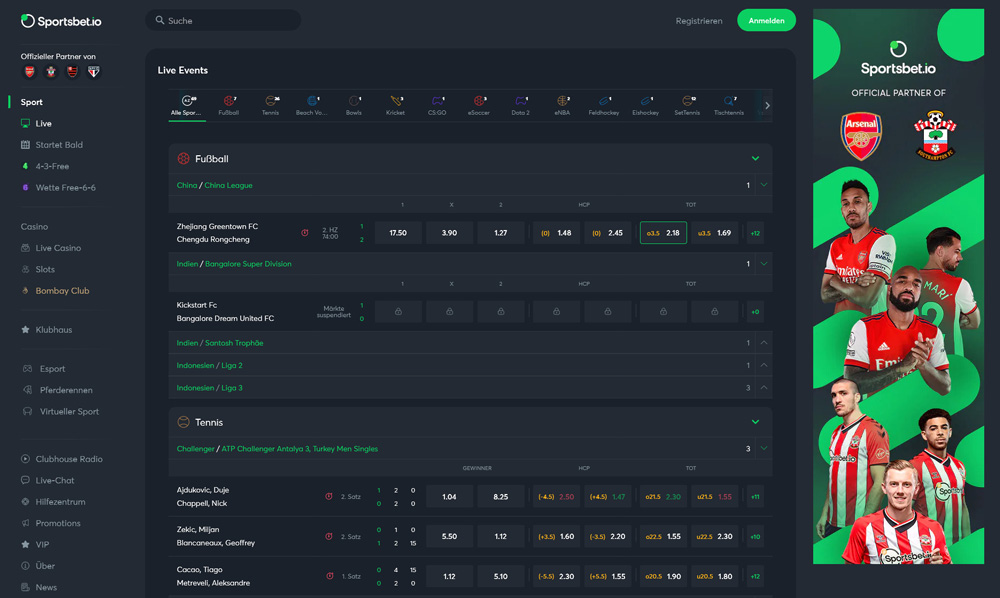This screenshot has height=598, width=1000.
Task: Pick the 5.10 odds for Metreveli, Aleksandre
Action: (x=501, y=576)
